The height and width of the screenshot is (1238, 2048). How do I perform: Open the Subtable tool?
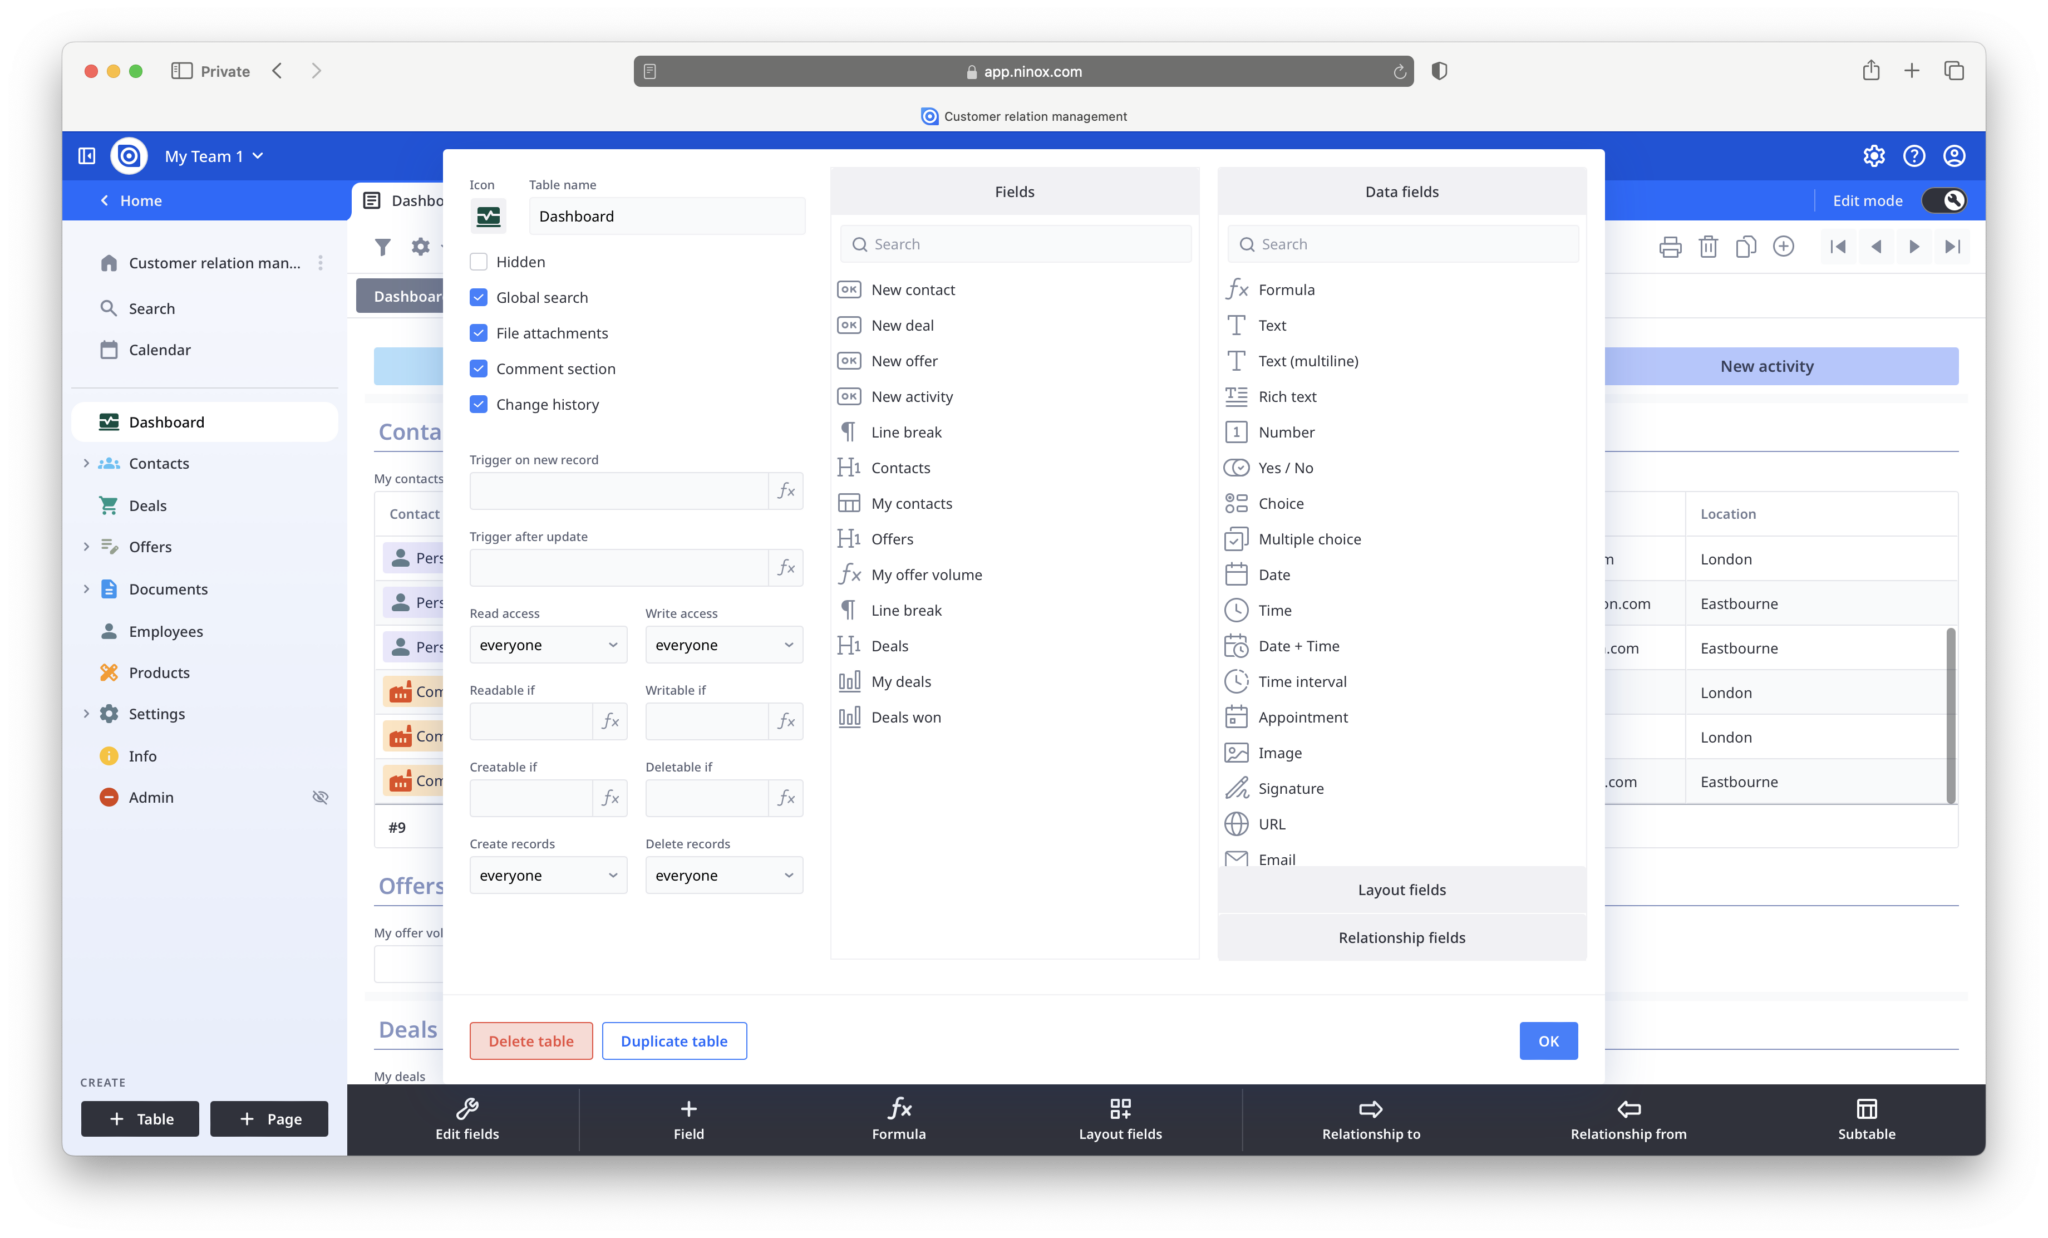click(x=1865, y=1118)
